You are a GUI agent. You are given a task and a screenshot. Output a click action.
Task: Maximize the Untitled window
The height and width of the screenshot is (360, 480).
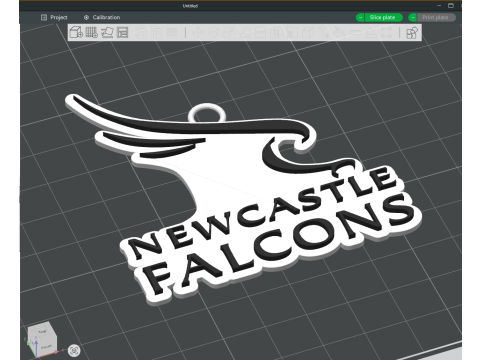[451, 6]
